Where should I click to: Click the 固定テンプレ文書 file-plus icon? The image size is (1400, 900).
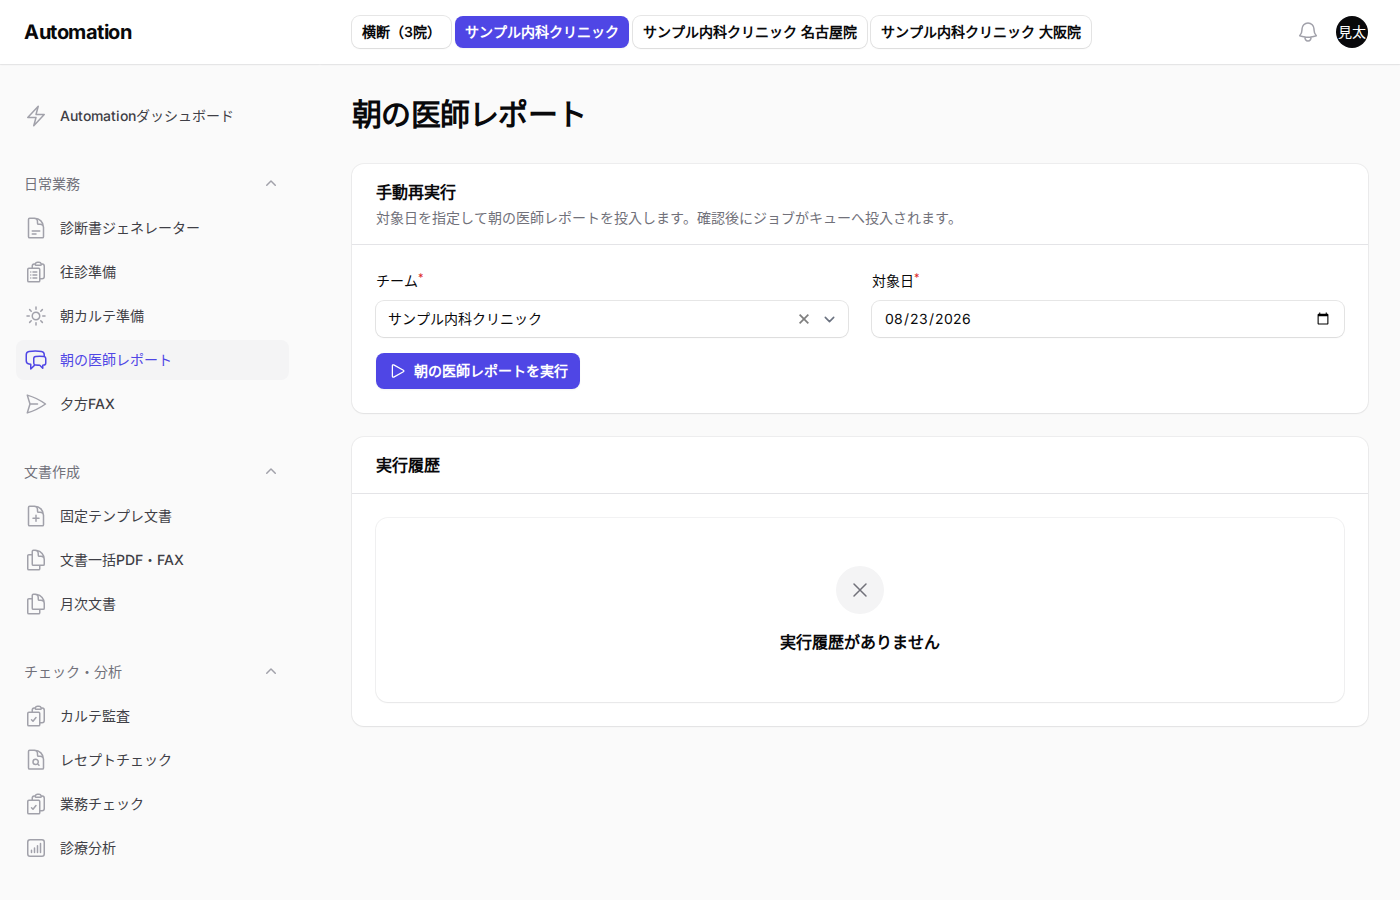tap(36, 516)
